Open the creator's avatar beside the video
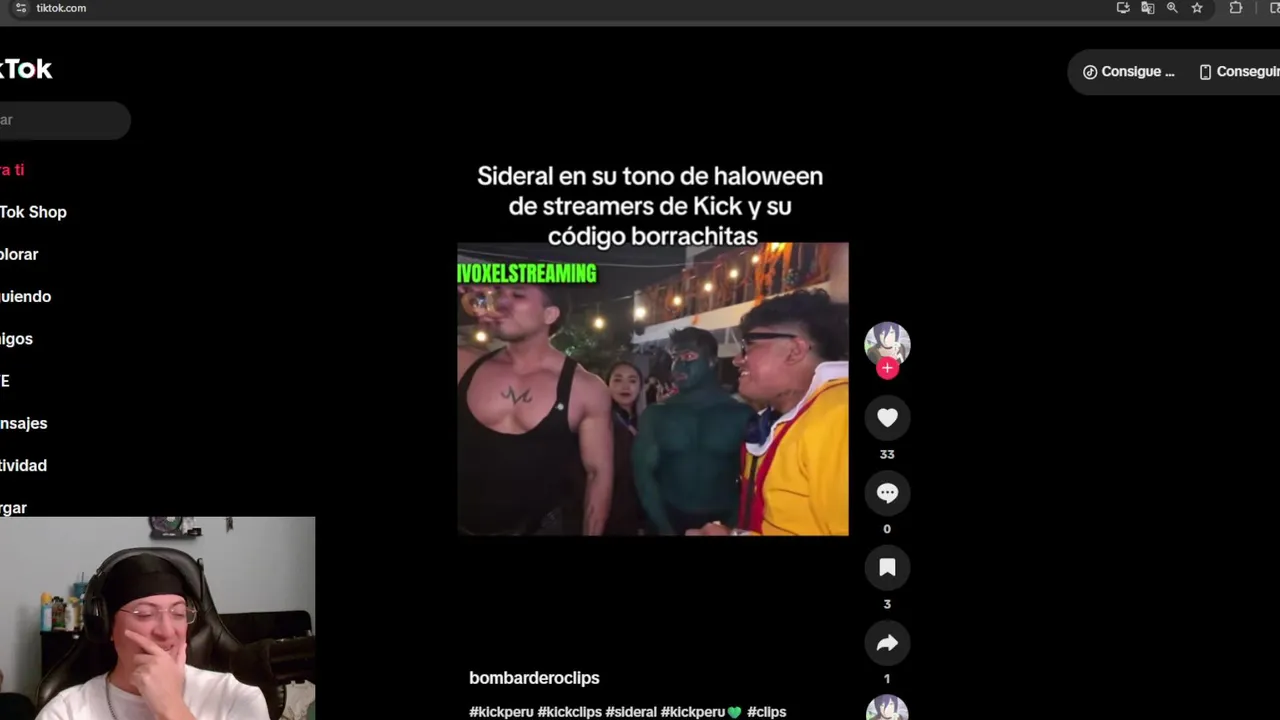This screenshot has width=1280, height=720. [x=887, y=344]
